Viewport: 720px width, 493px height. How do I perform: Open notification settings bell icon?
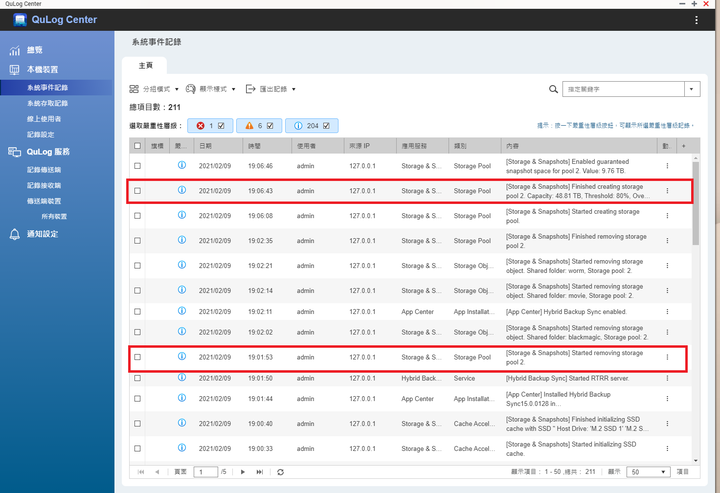point(15,234)
